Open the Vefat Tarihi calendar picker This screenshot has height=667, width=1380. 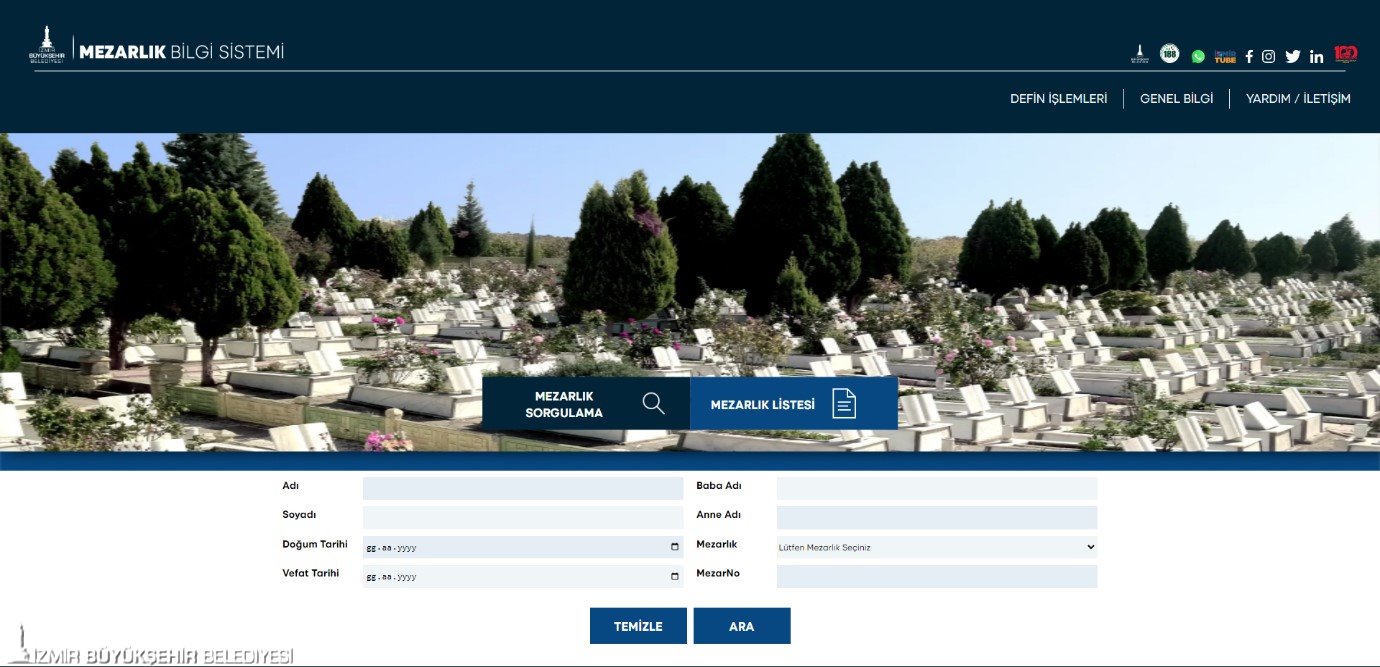click(x=675, y=576)
